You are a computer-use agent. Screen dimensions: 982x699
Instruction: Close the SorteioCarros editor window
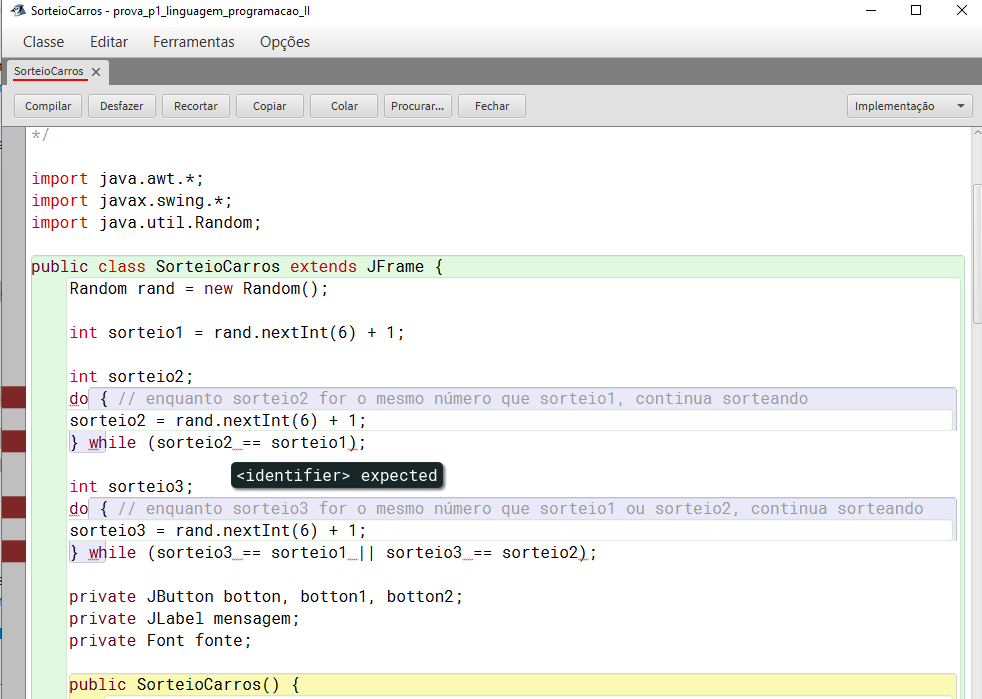coord(962,11)
